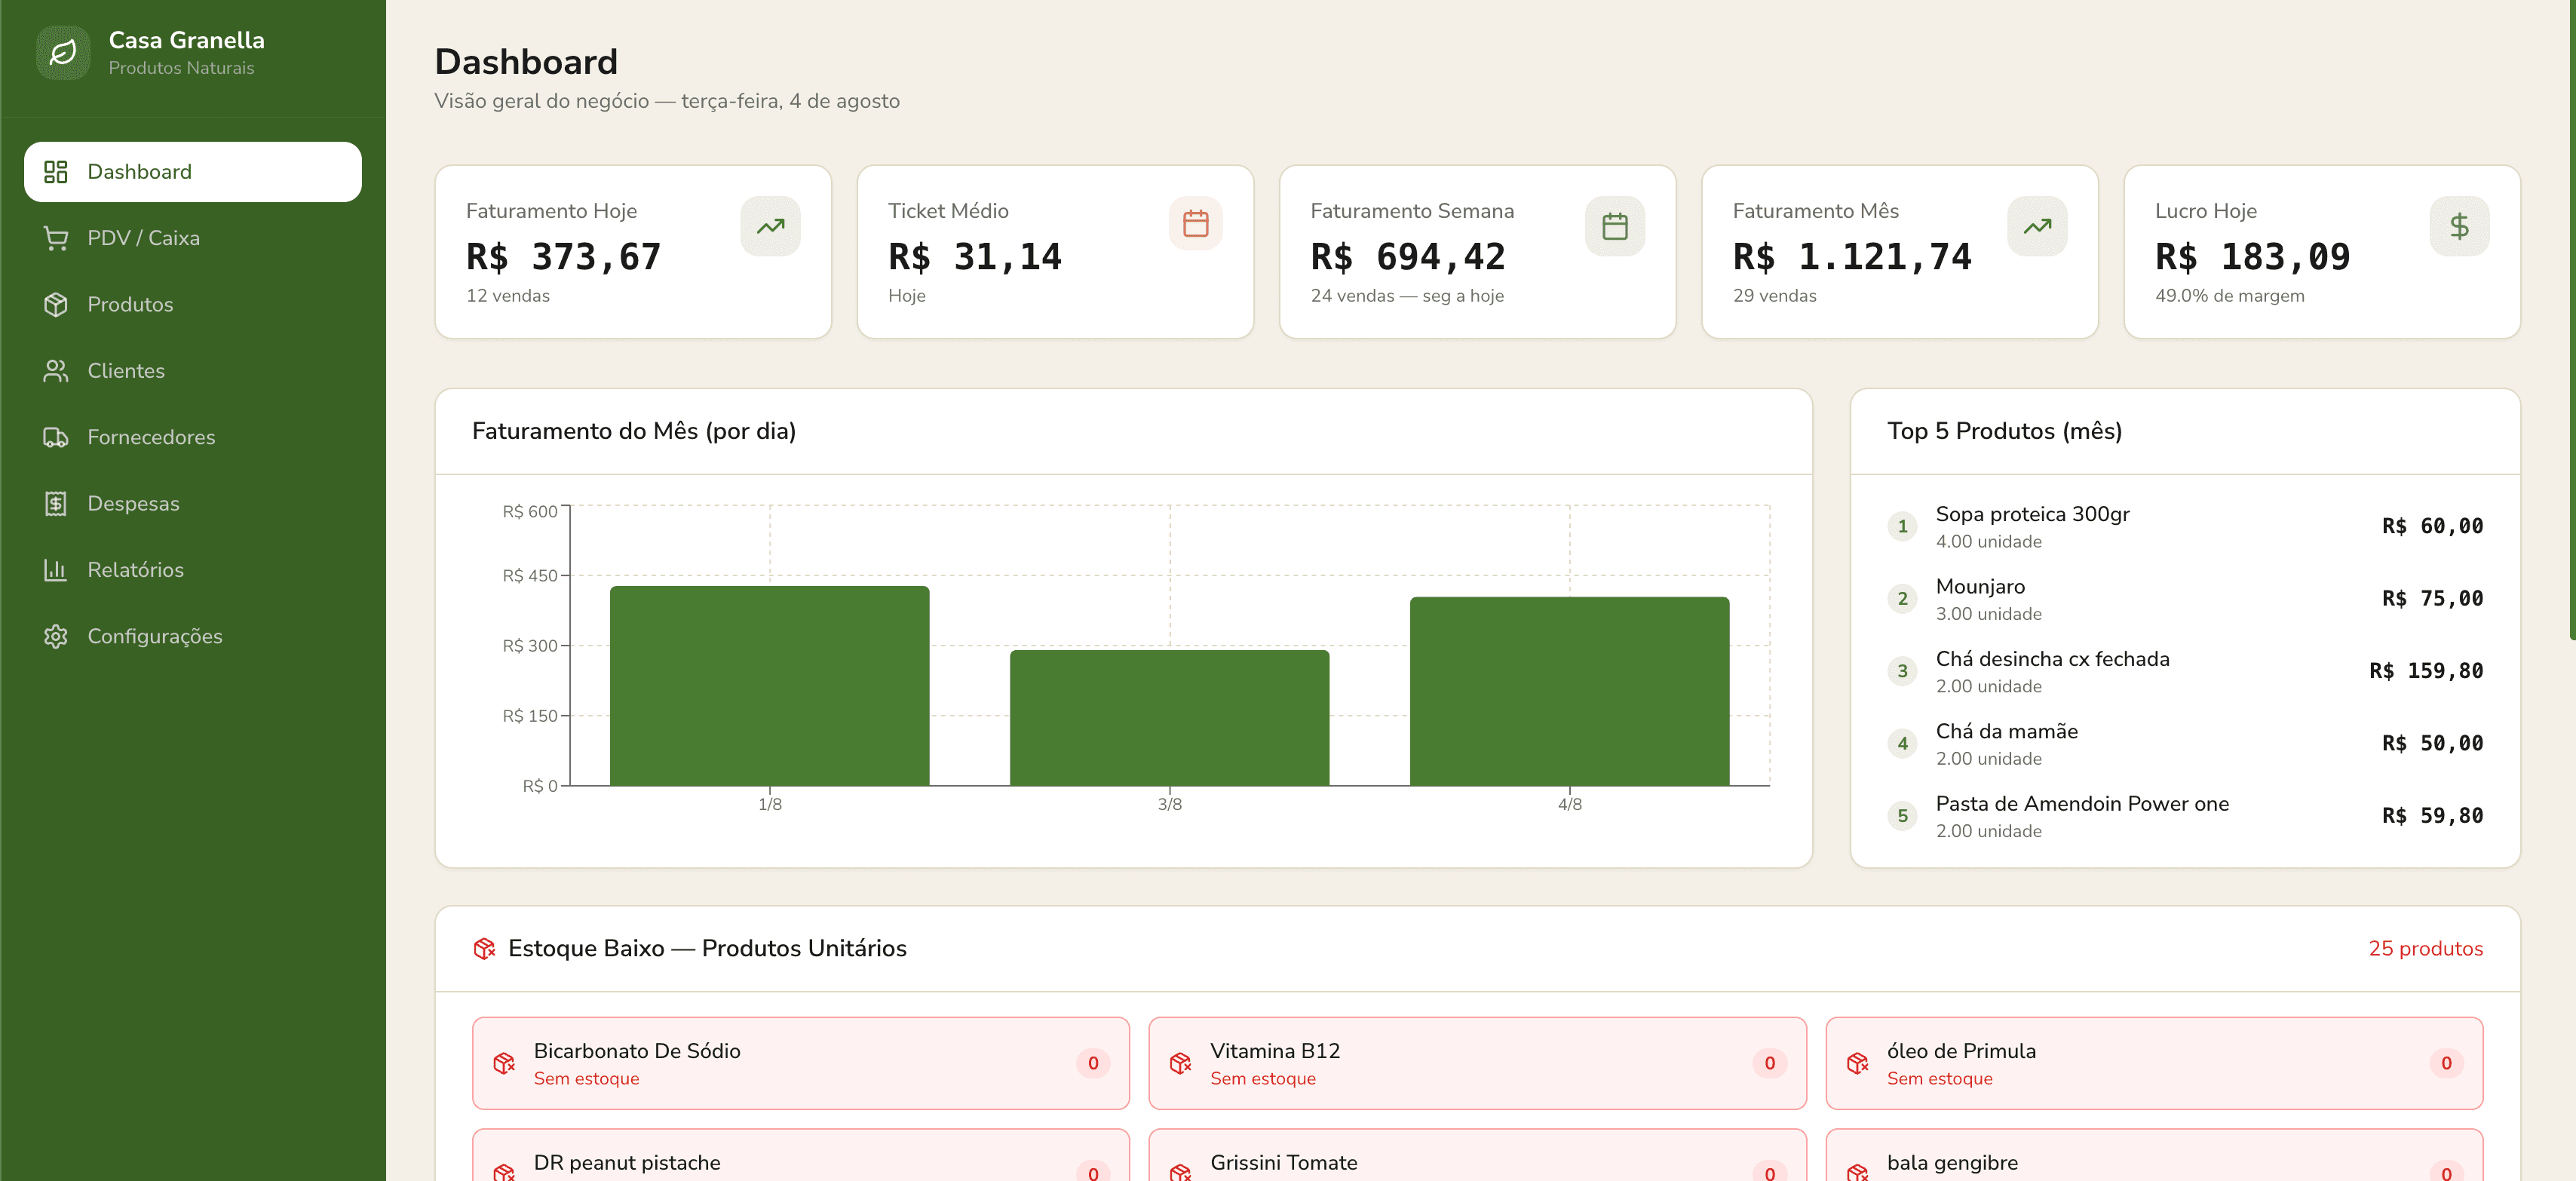The height and width of the screenshot is (1181, 2576).
Task: Click '24 vendas — seg a hoje' text
Action: pos(1407,296)
